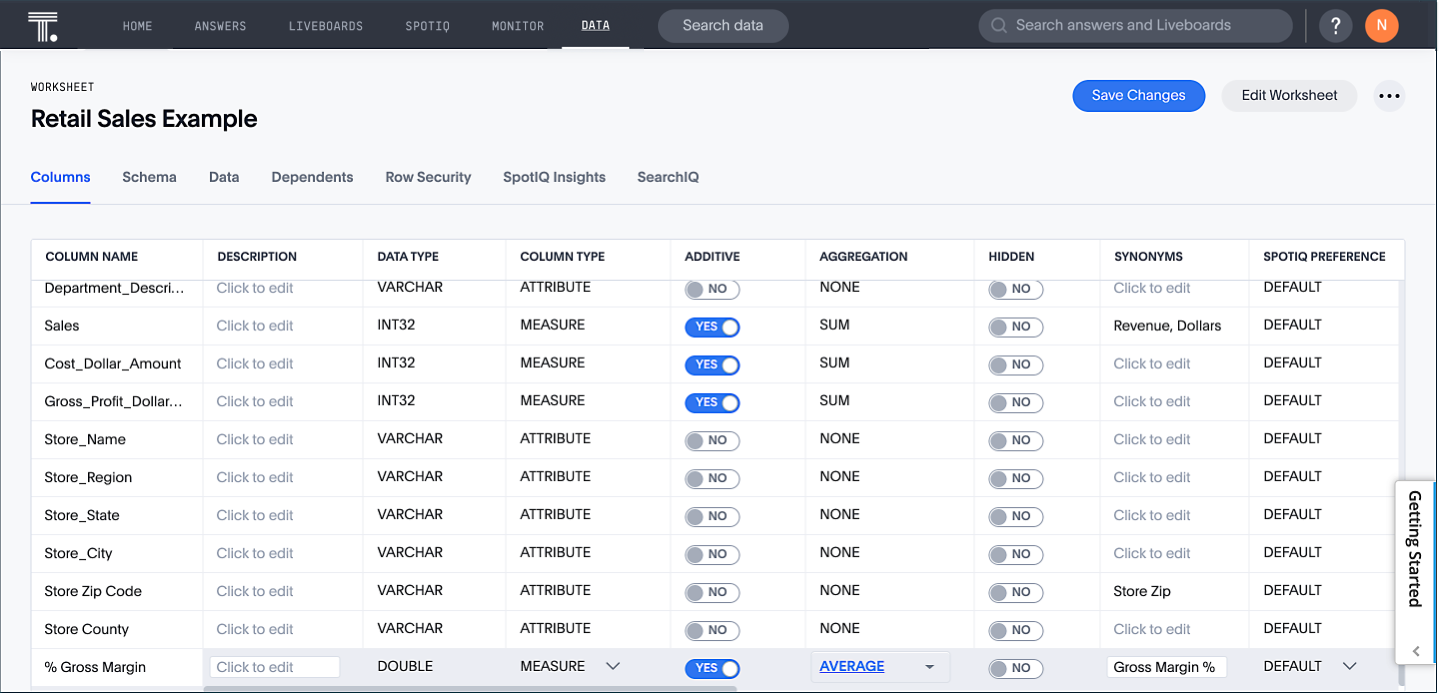The image size is (1439, 693).
Task: Disable Additive for the % Gross Margin column
Action: 712,669
